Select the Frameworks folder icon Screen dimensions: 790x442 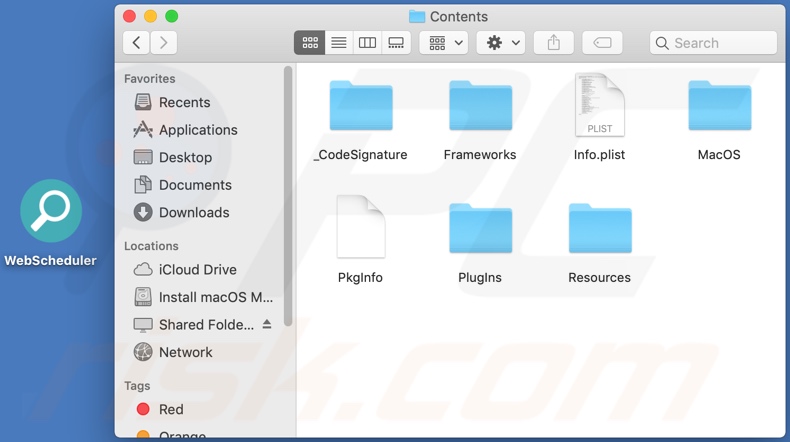coord(481,105)
